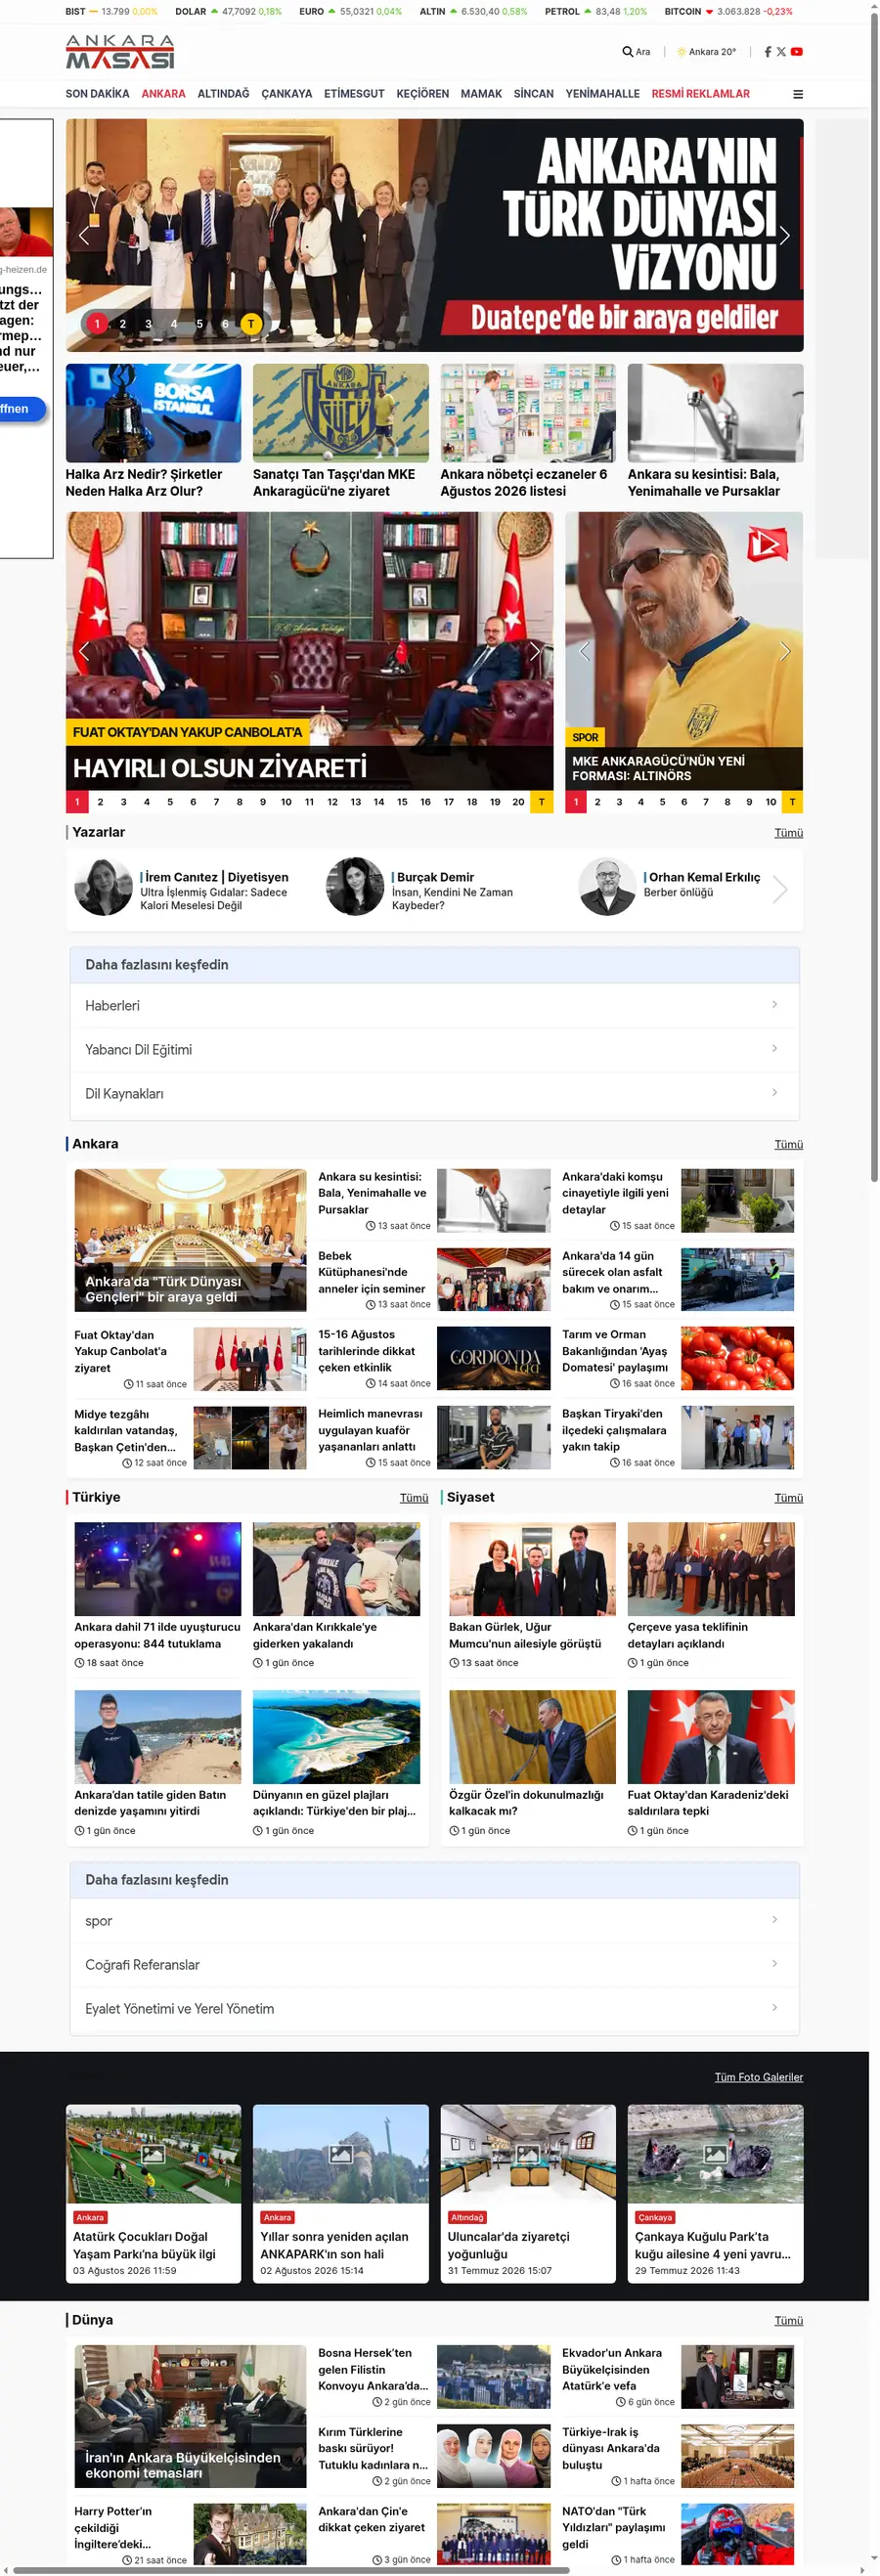Open the hamburger menu icon
The width and height of the screenshot is (880, 2576).
click(797, 94)
